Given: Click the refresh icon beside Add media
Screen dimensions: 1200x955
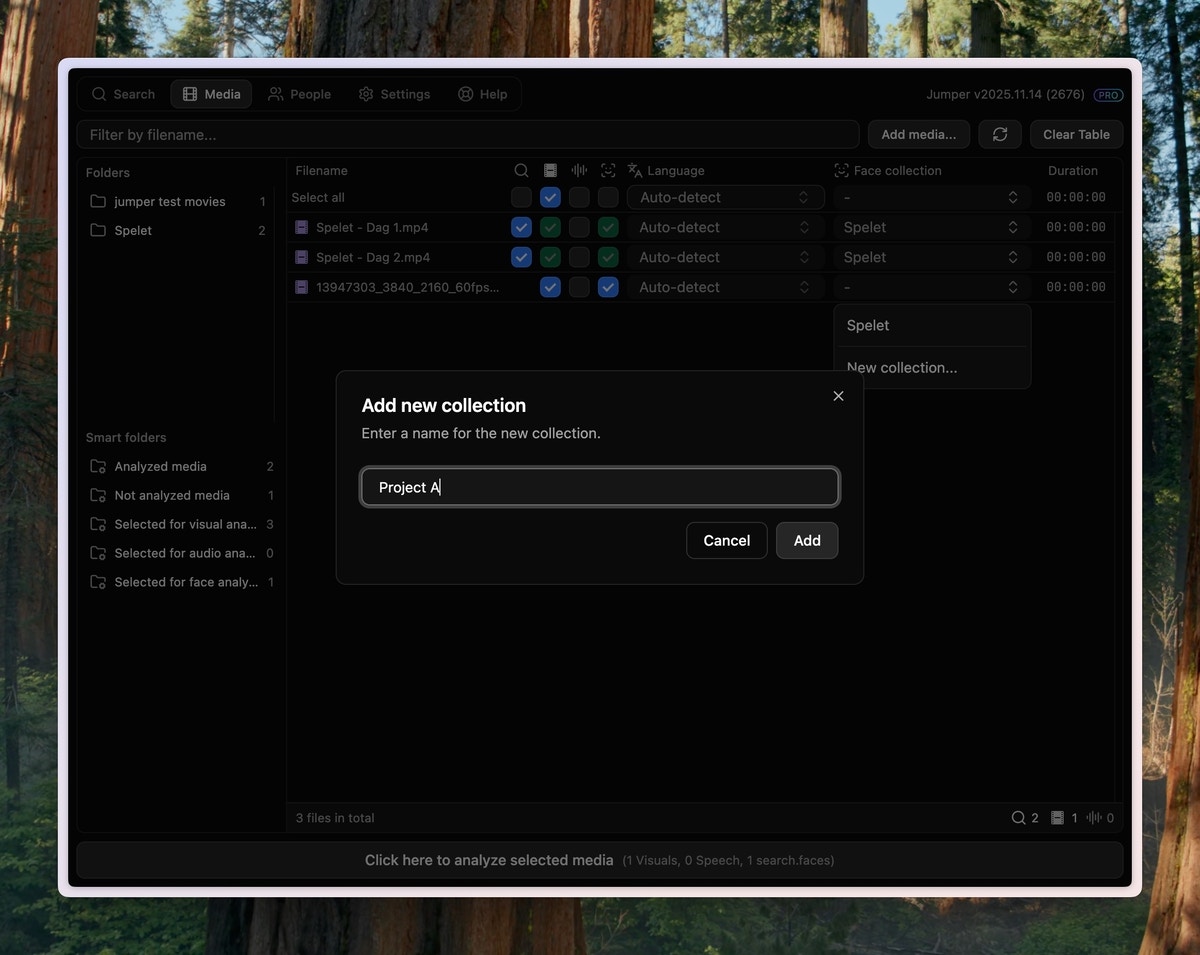Looking at the screenshot, I should click(x=999, y=135).
